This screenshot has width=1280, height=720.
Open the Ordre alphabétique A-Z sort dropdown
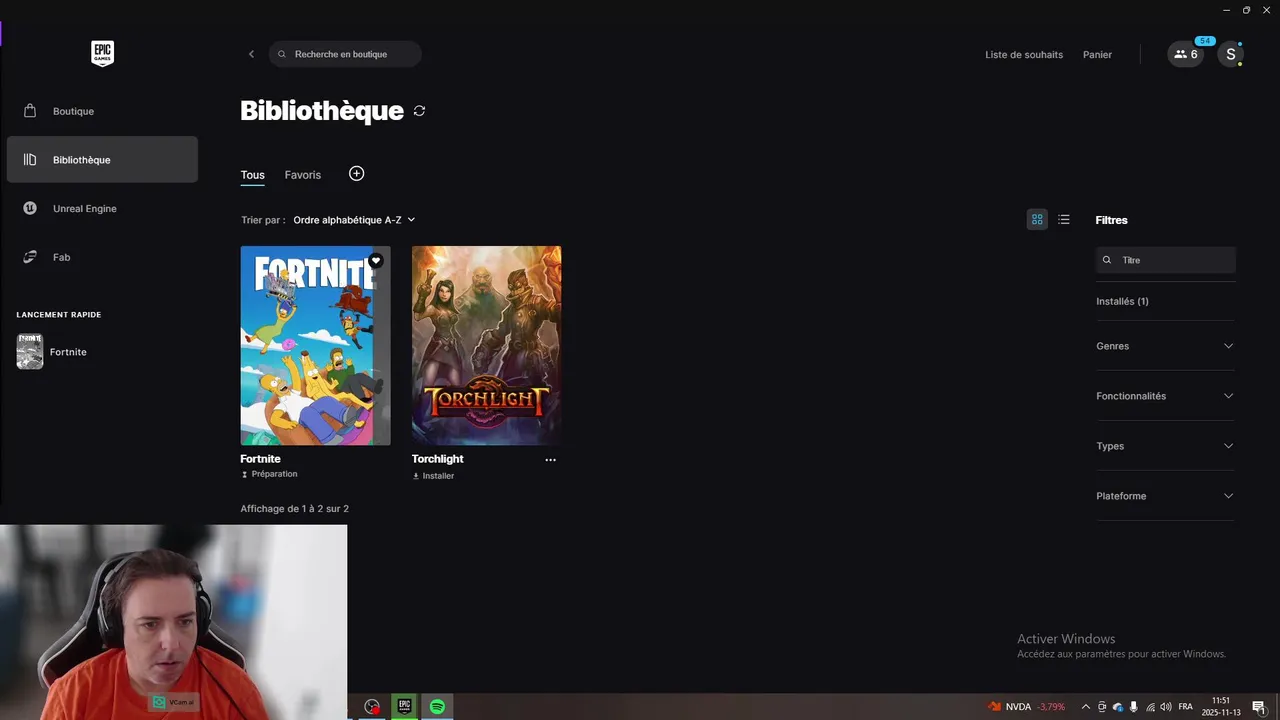(354, 220)
